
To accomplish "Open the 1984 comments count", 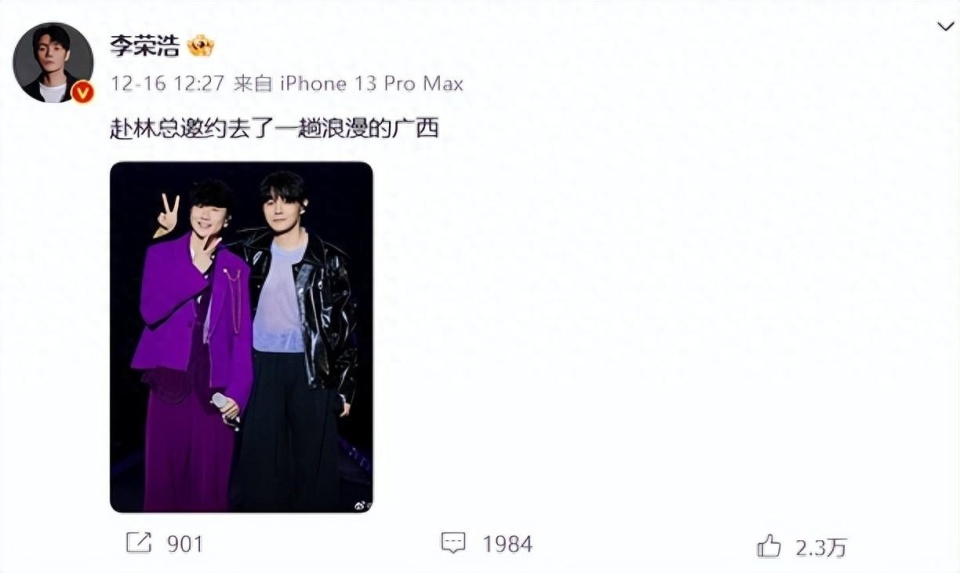I will point(508,544).
